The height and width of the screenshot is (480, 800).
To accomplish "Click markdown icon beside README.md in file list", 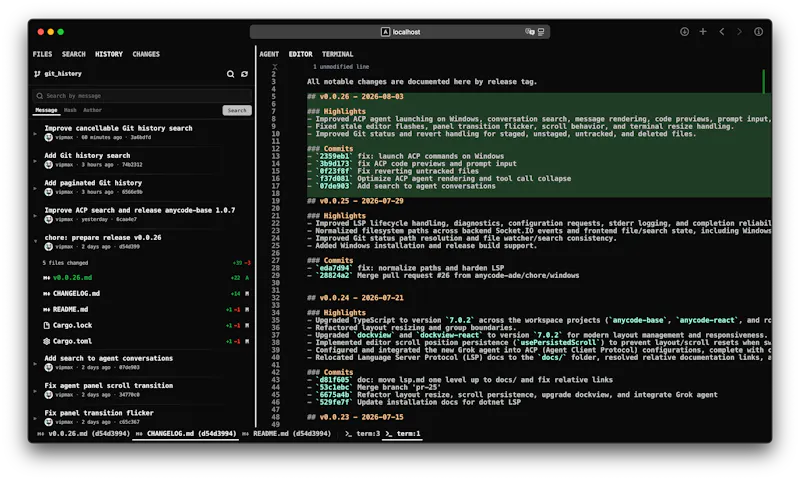I will [46, 310].
